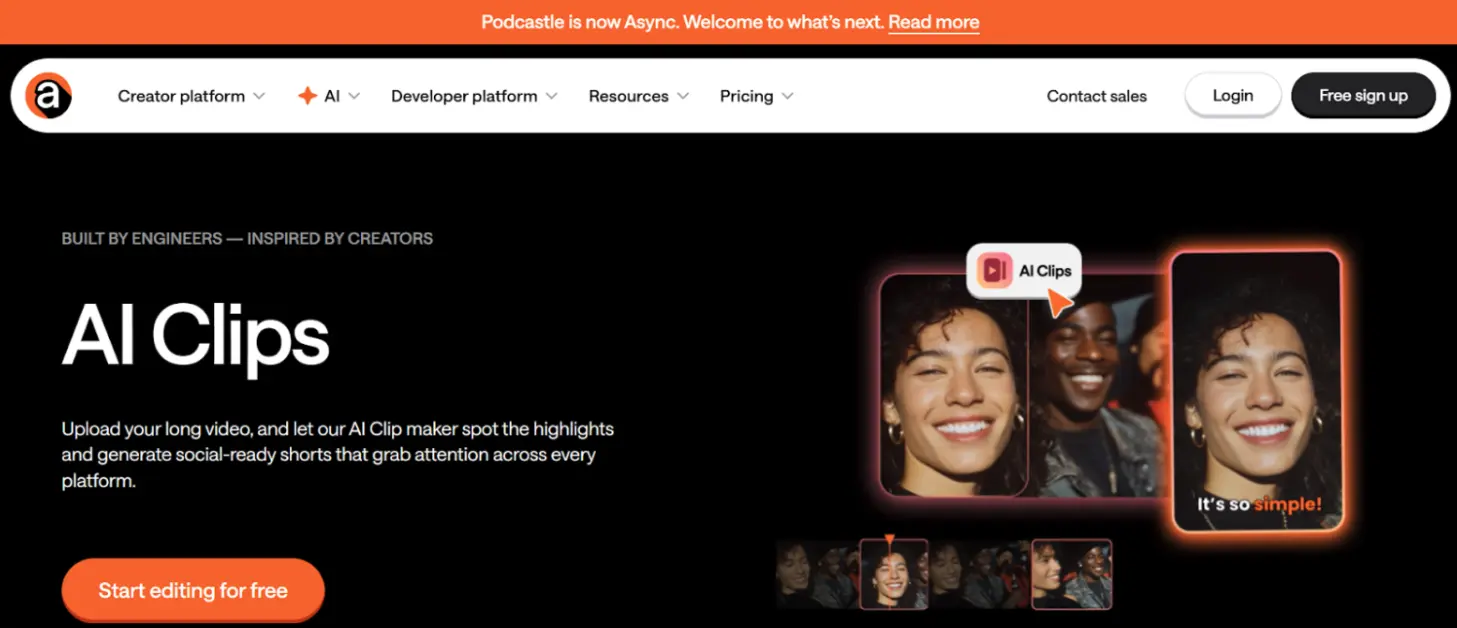Click Start editing for free button
The width and height of the screenshot is (1457, 628).
click(193, 591)
